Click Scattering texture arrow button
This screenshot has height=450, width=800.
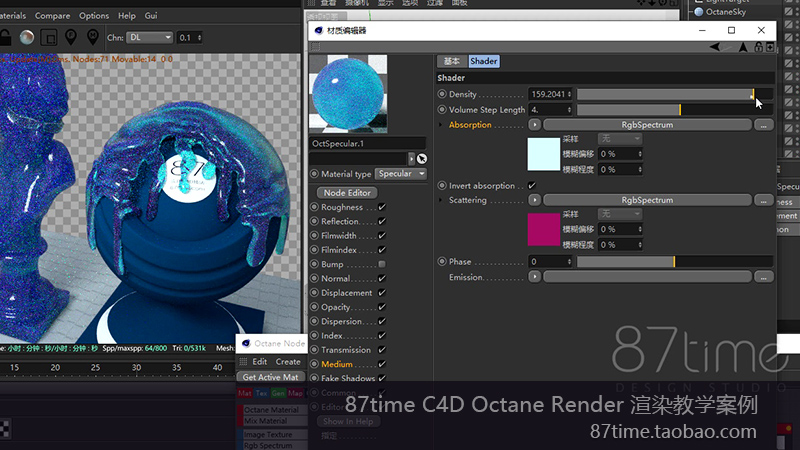point(534,201)
